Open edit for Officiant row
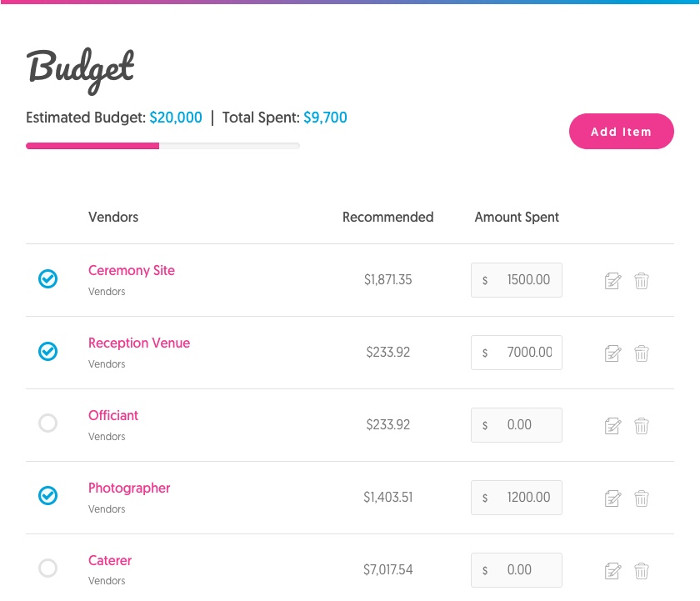700x601 pixels. pos(613,426)
